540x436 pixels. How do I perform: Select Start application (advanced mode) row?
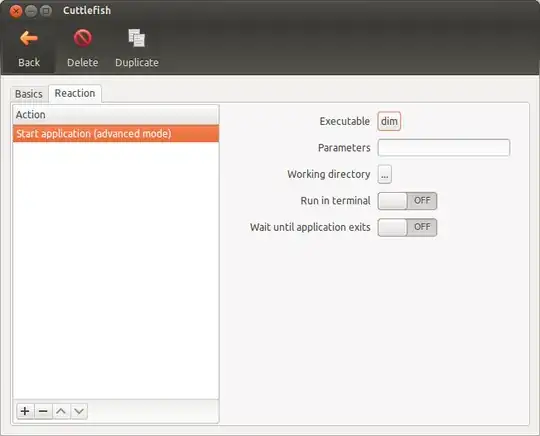pyautogui.click(x=116, y=134)
